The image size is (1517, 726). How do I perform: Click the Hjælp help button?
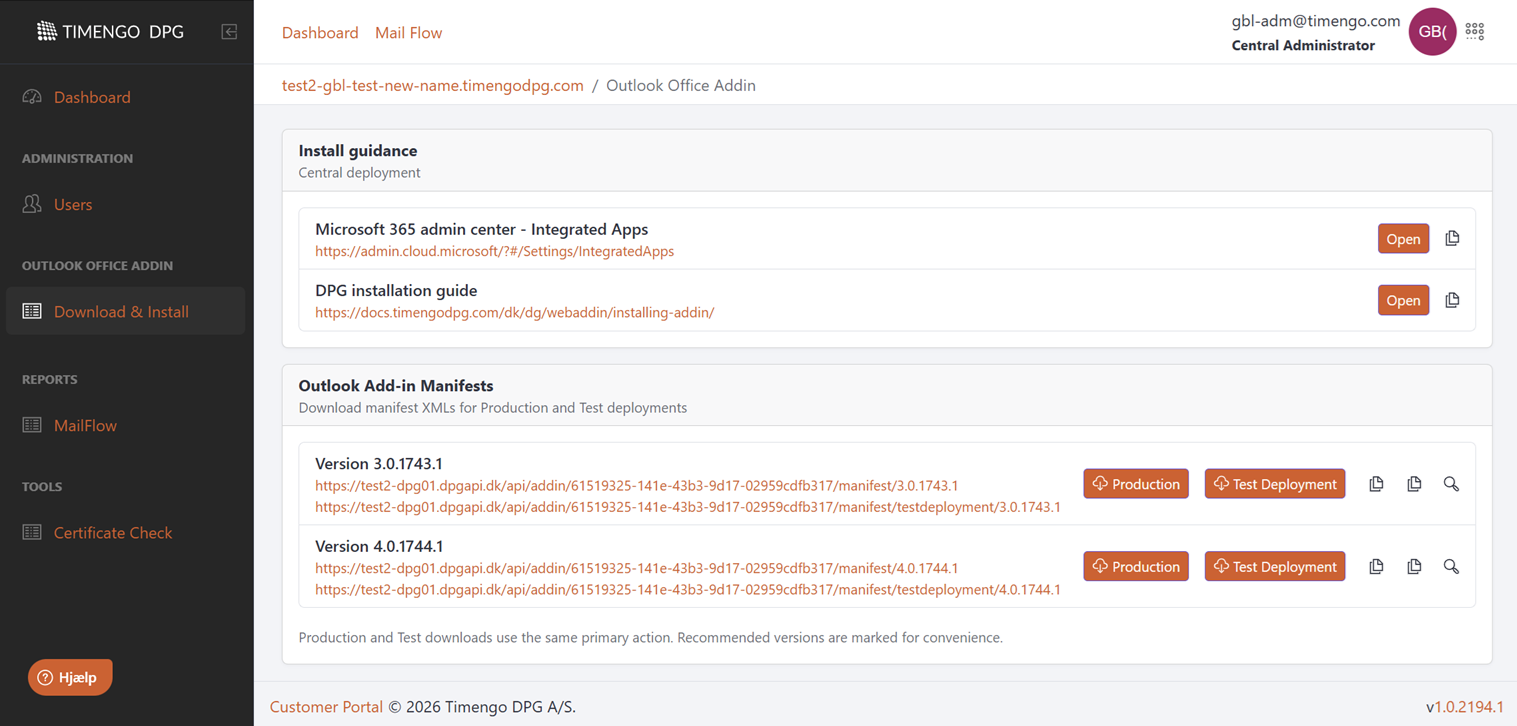[x=70, y=678]
